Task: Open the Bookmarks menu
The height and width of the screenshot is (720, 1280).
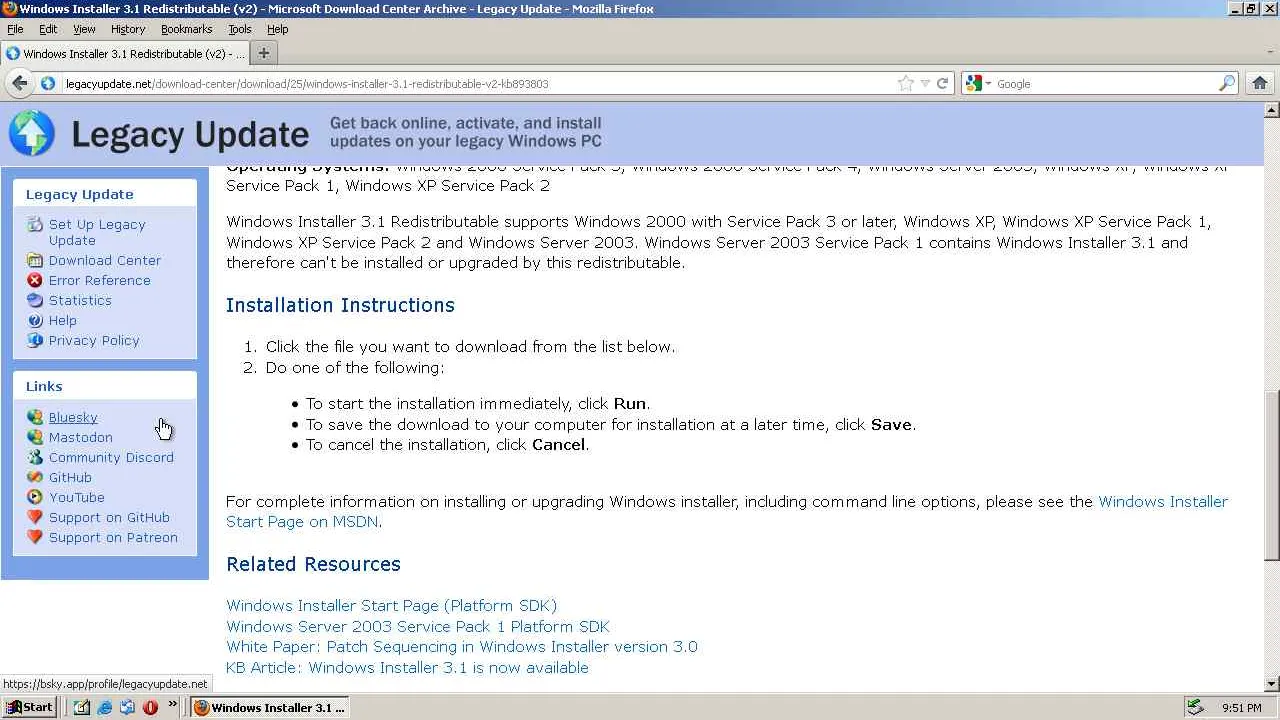Action: click(x=187, y=30)
